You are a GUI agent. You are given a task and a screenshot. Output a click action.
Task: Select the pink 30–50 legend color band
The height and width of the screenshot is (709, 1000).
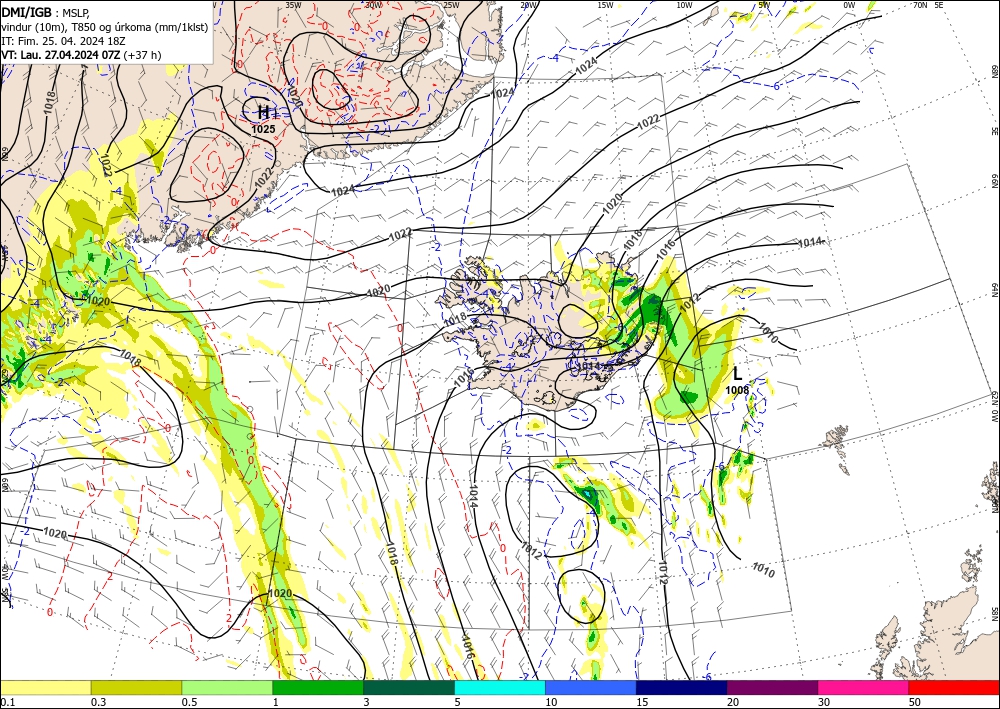coord(864,687)
